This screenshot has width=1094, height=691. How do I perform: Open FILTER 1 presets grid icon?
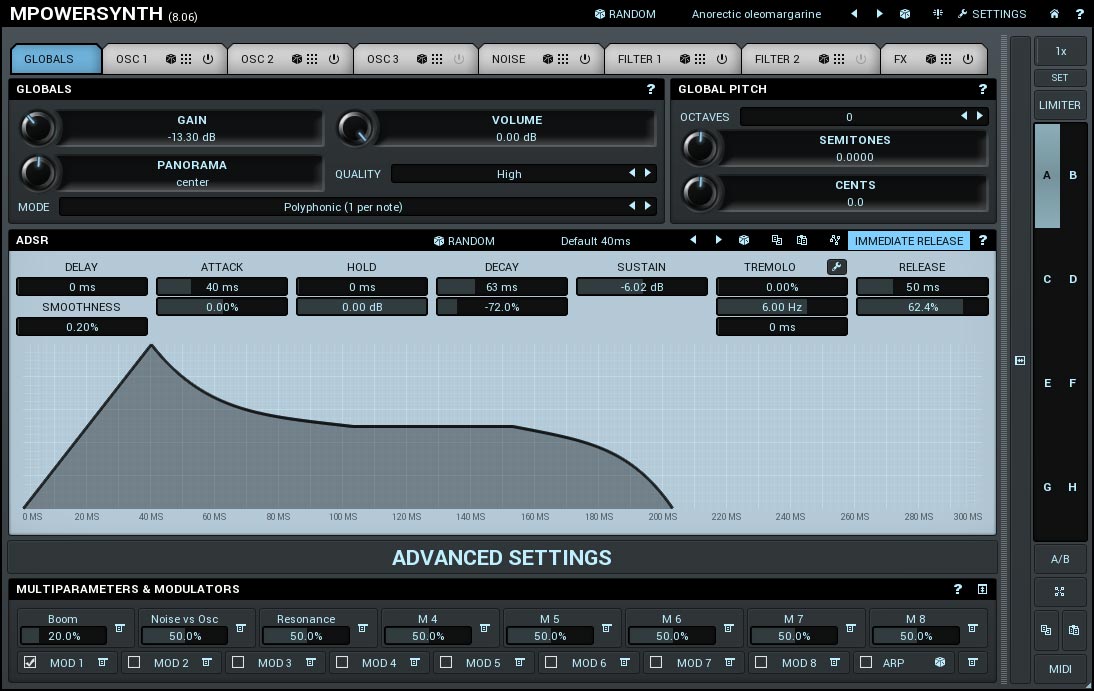(x=700, y=59)
